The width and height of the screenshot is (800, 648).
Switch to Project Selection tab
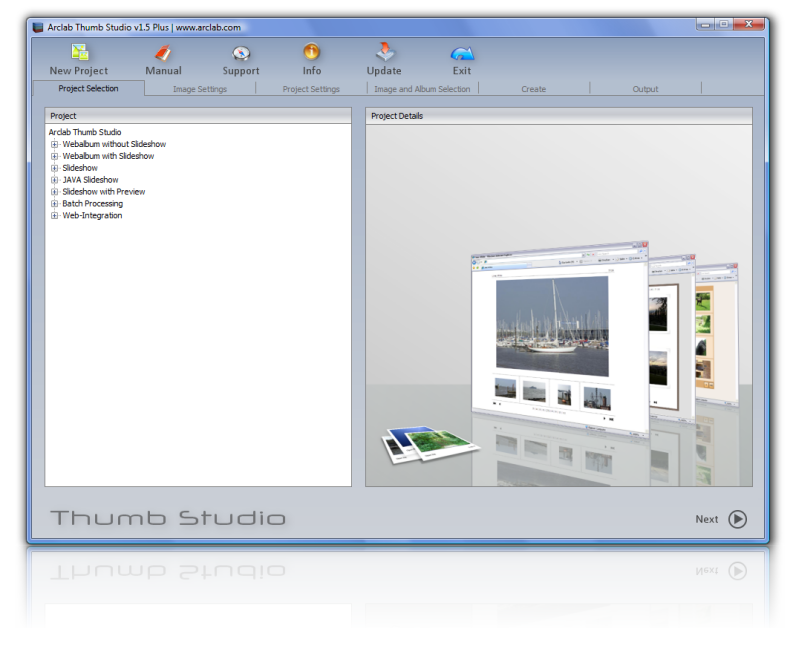click(88, 88)
